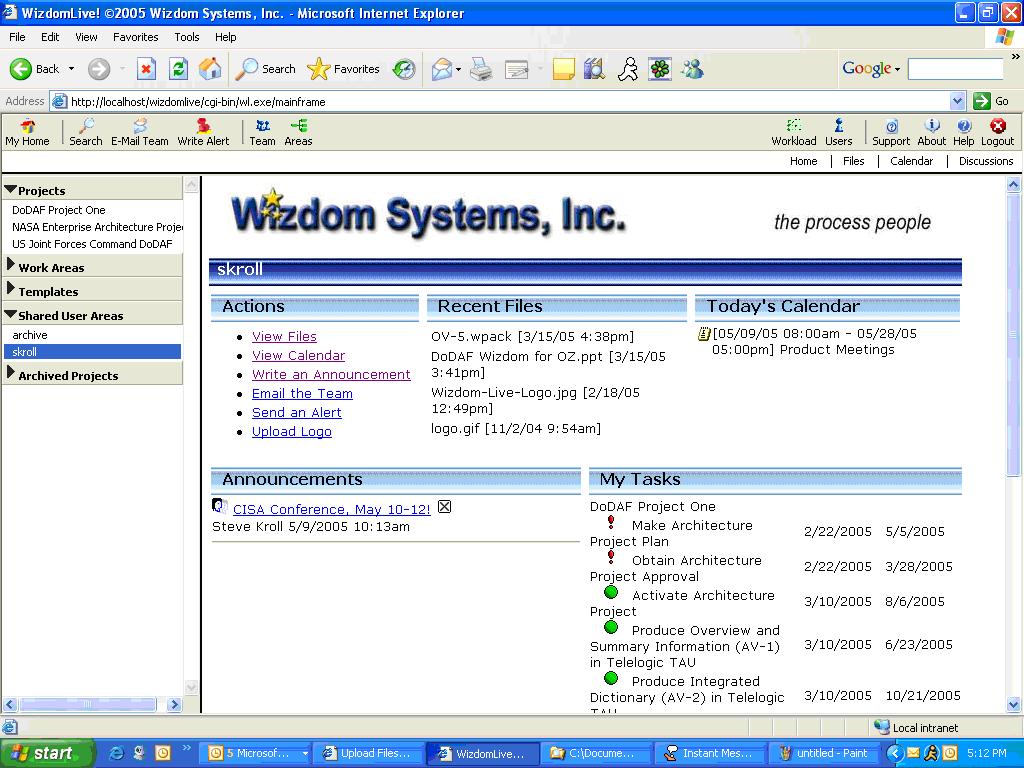The image size is (1024, 768).
Task: Click the Write an Announcement link
Action: click(x=331, y=375)
